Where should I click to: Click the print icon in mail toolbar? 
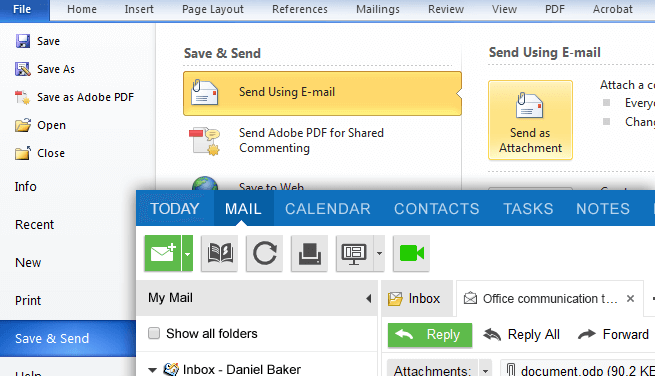[310, 253]
